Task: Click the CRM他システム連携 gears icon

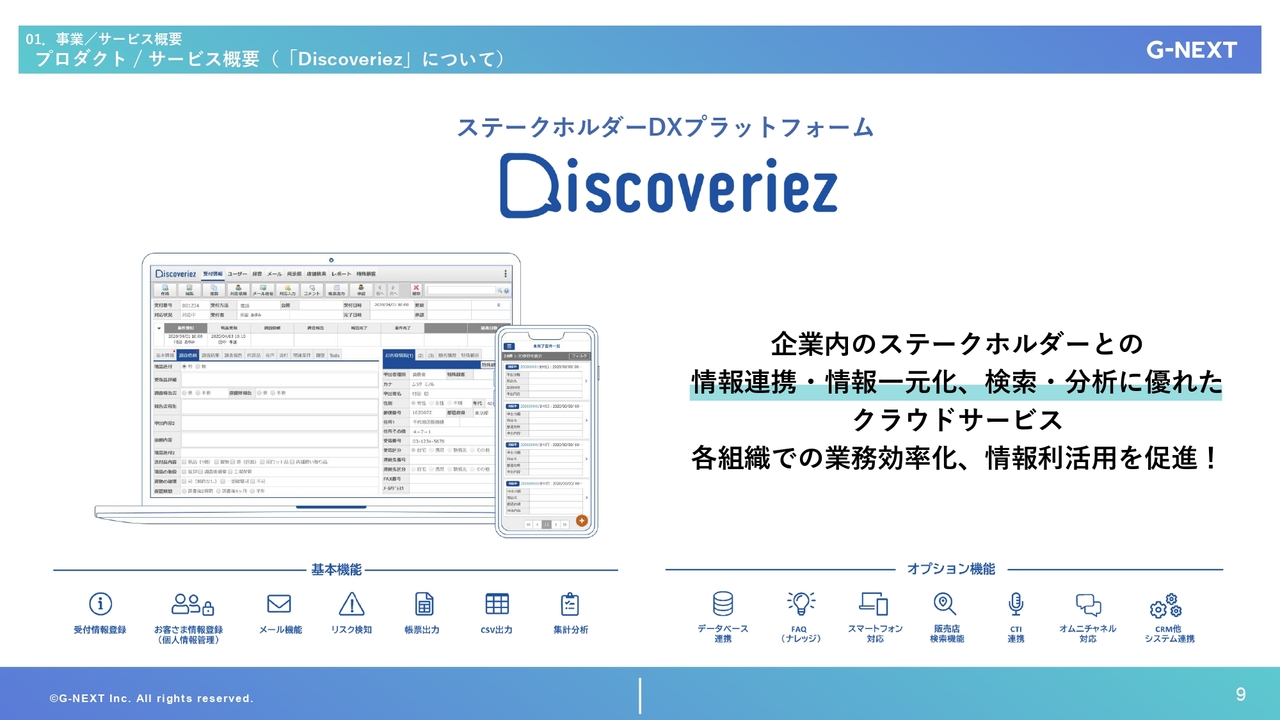Action: pos(1166,606)
